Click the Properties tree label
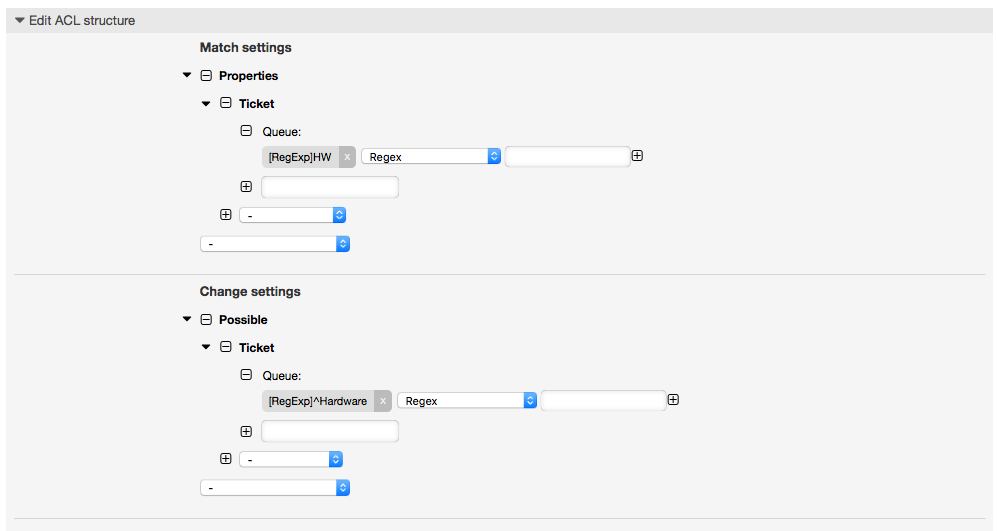This screenshot has width=997, height=531. tap(249, 76)
